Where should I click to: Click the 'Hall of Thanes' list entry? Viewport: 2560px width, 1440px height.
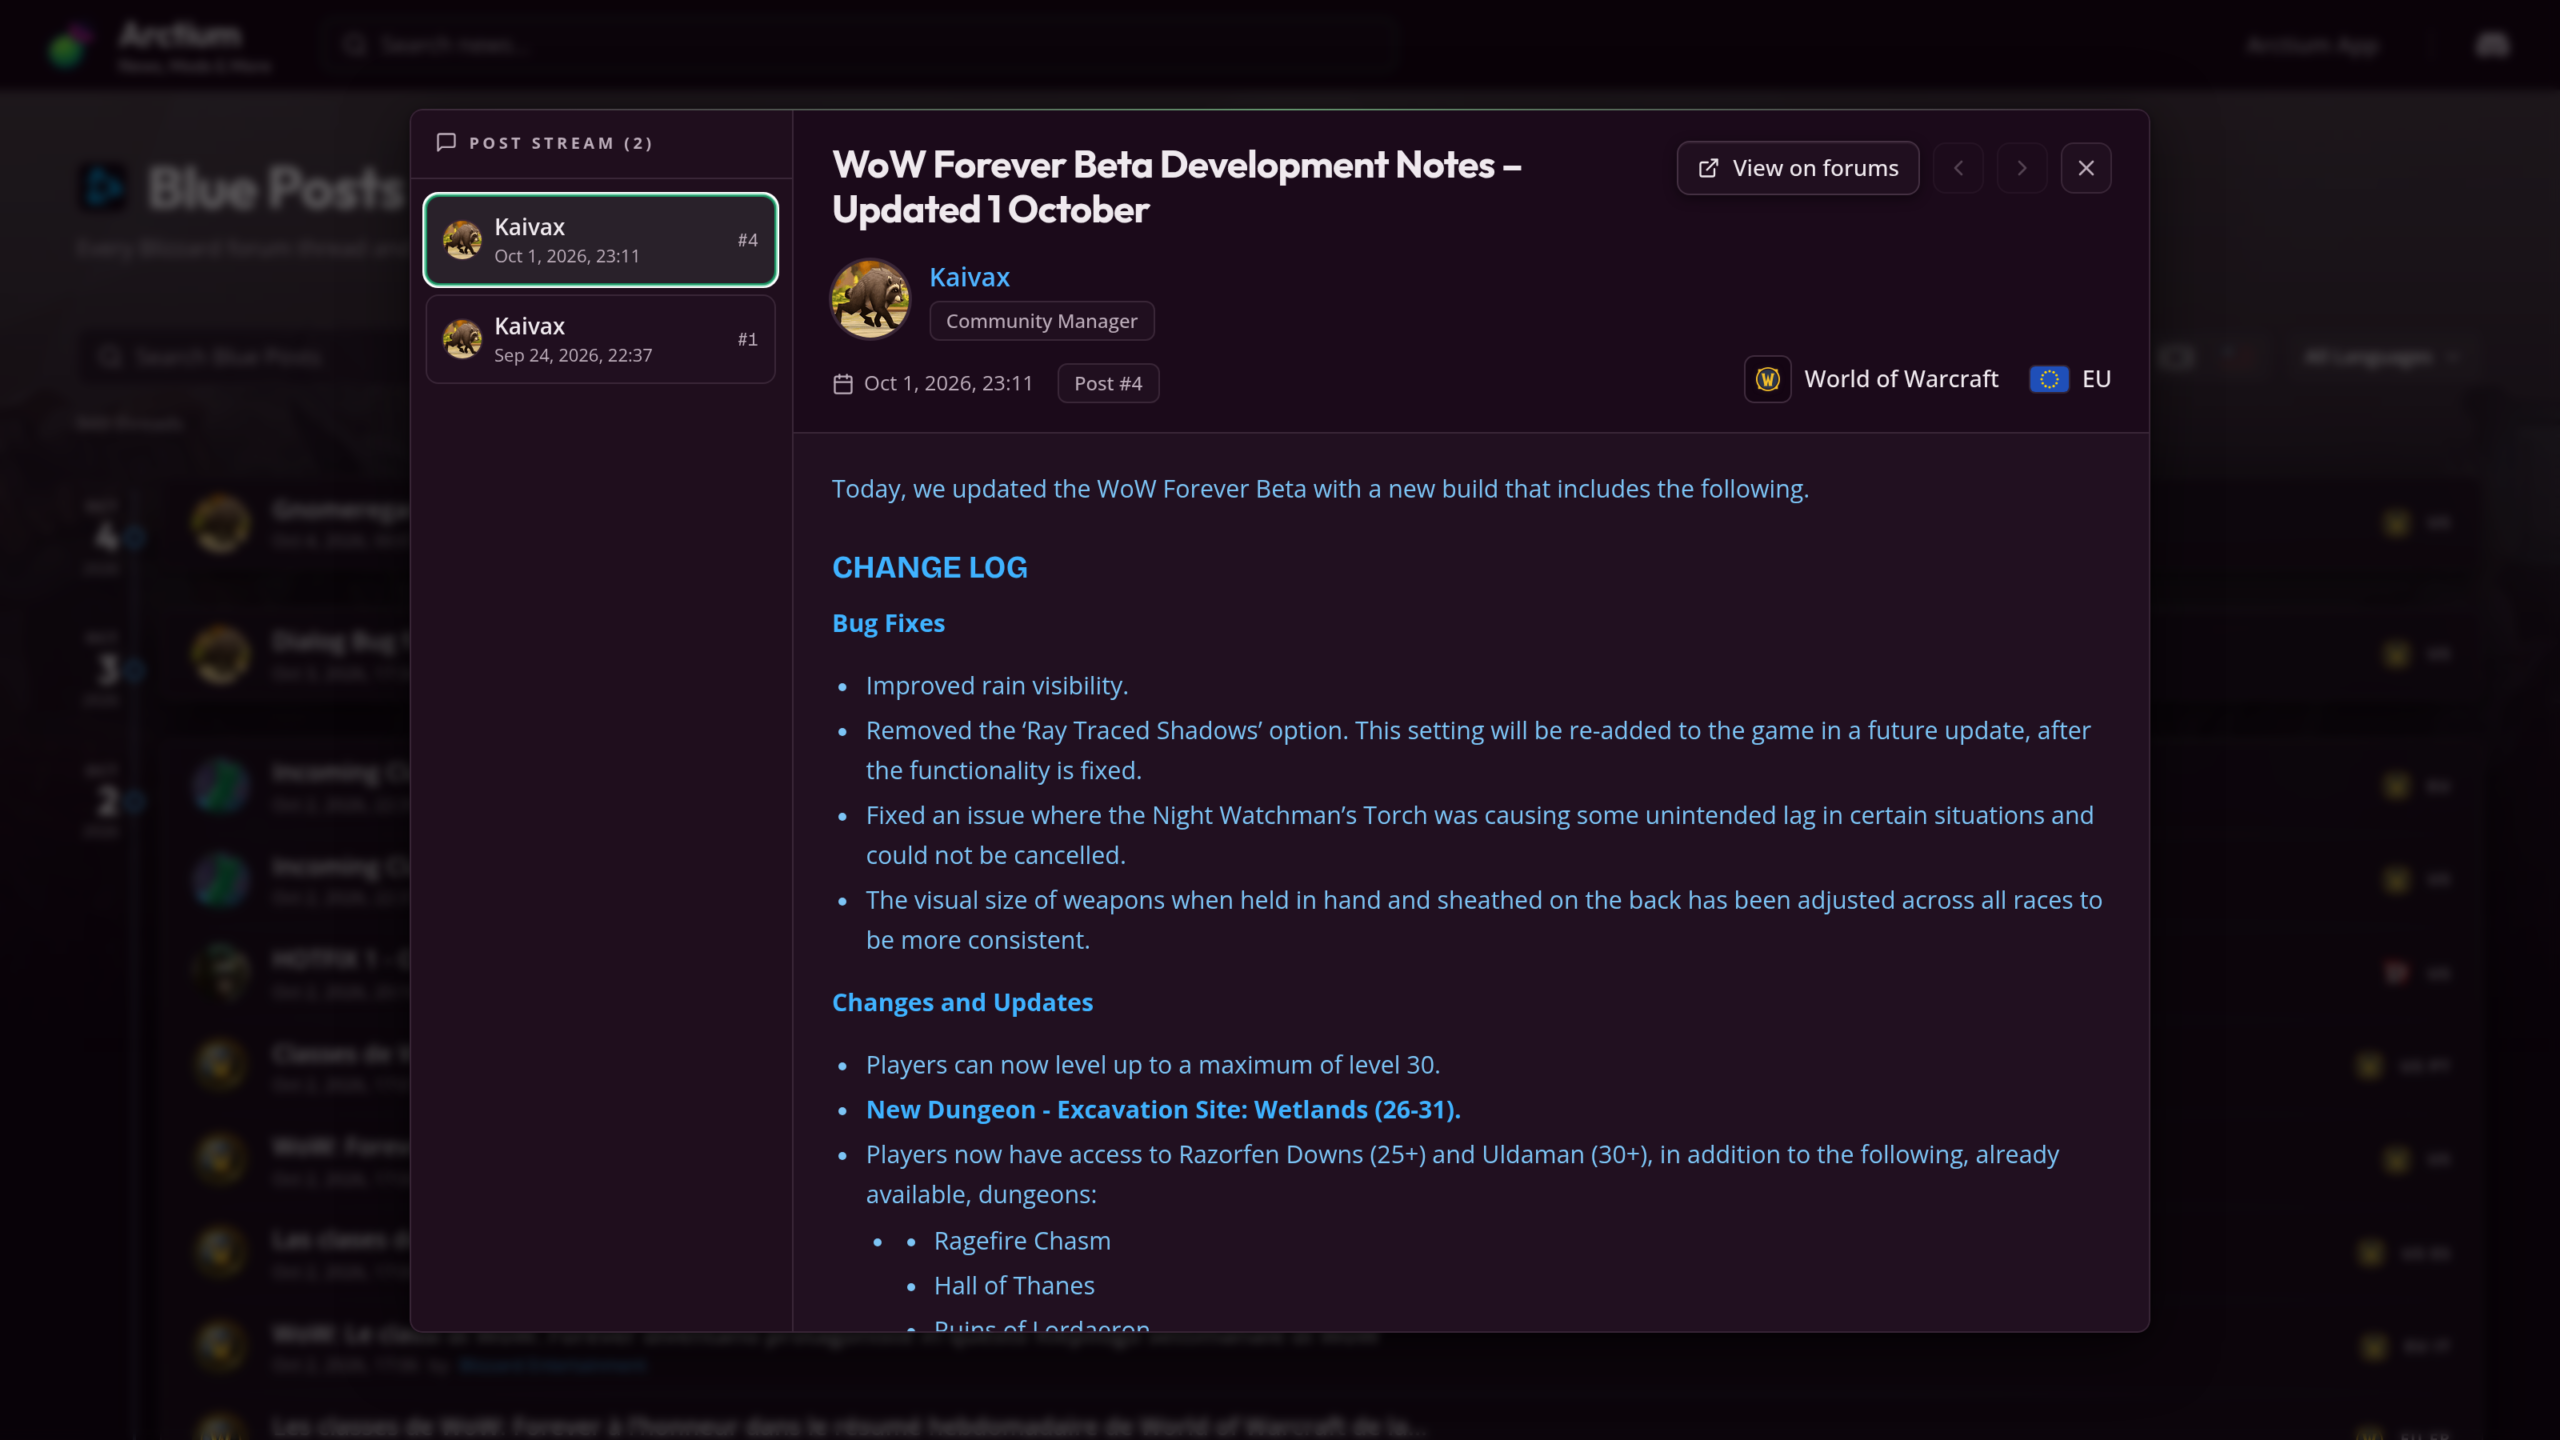[x=1014, y=1285]
